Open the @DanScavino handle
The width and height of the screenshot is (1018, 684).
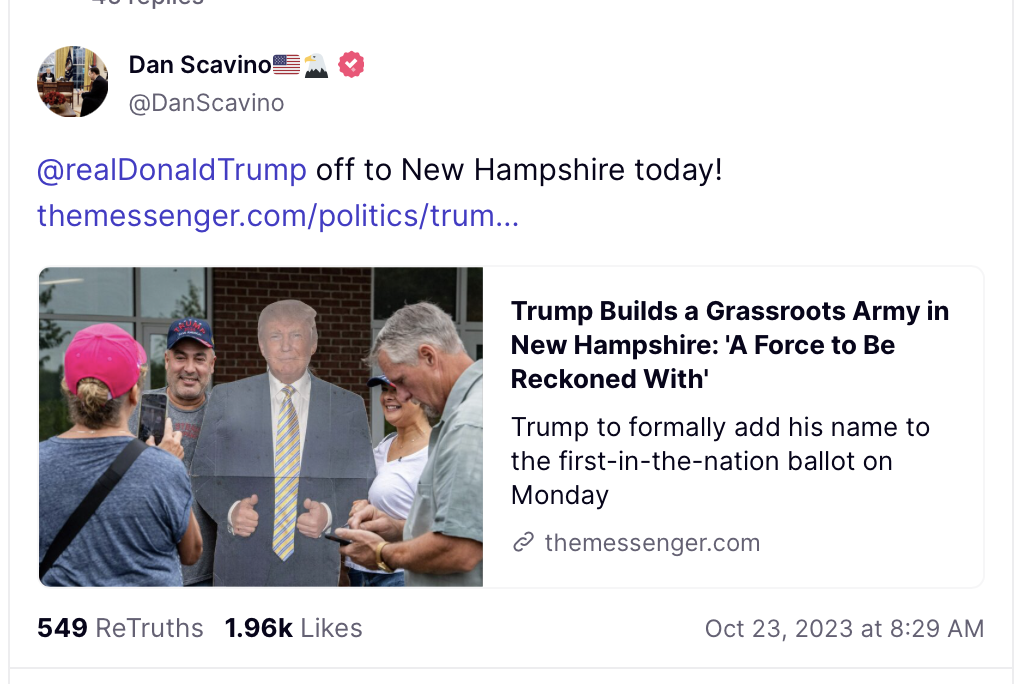[x=206, y=103]
